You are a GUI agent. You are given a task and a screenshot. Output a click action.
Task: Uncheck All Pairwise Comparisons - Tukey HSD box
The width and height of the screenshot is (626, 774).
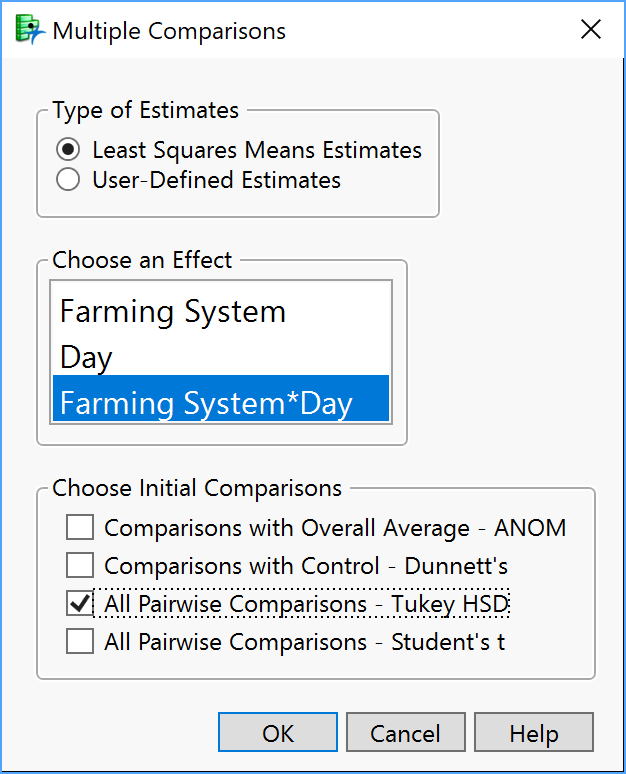coord(80,603)
